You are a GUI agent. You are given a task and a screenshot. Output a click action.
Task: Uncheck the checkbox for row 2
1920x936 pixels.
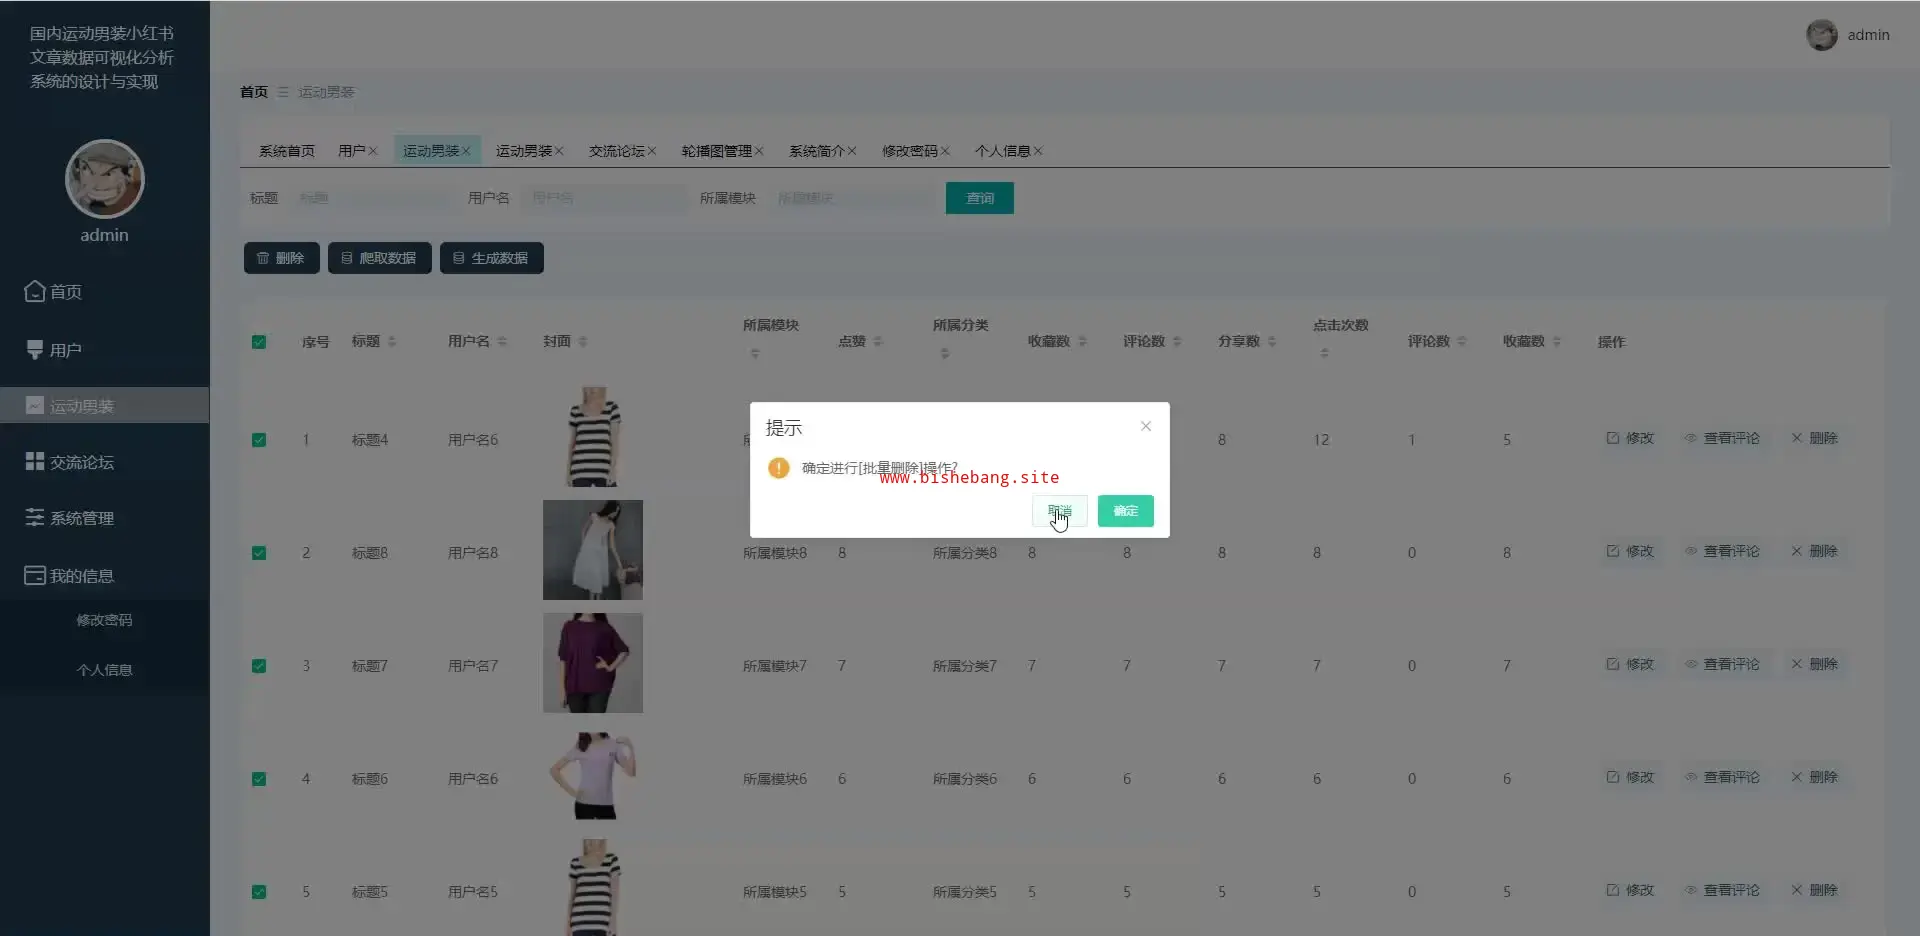click(x=259, y=553)
